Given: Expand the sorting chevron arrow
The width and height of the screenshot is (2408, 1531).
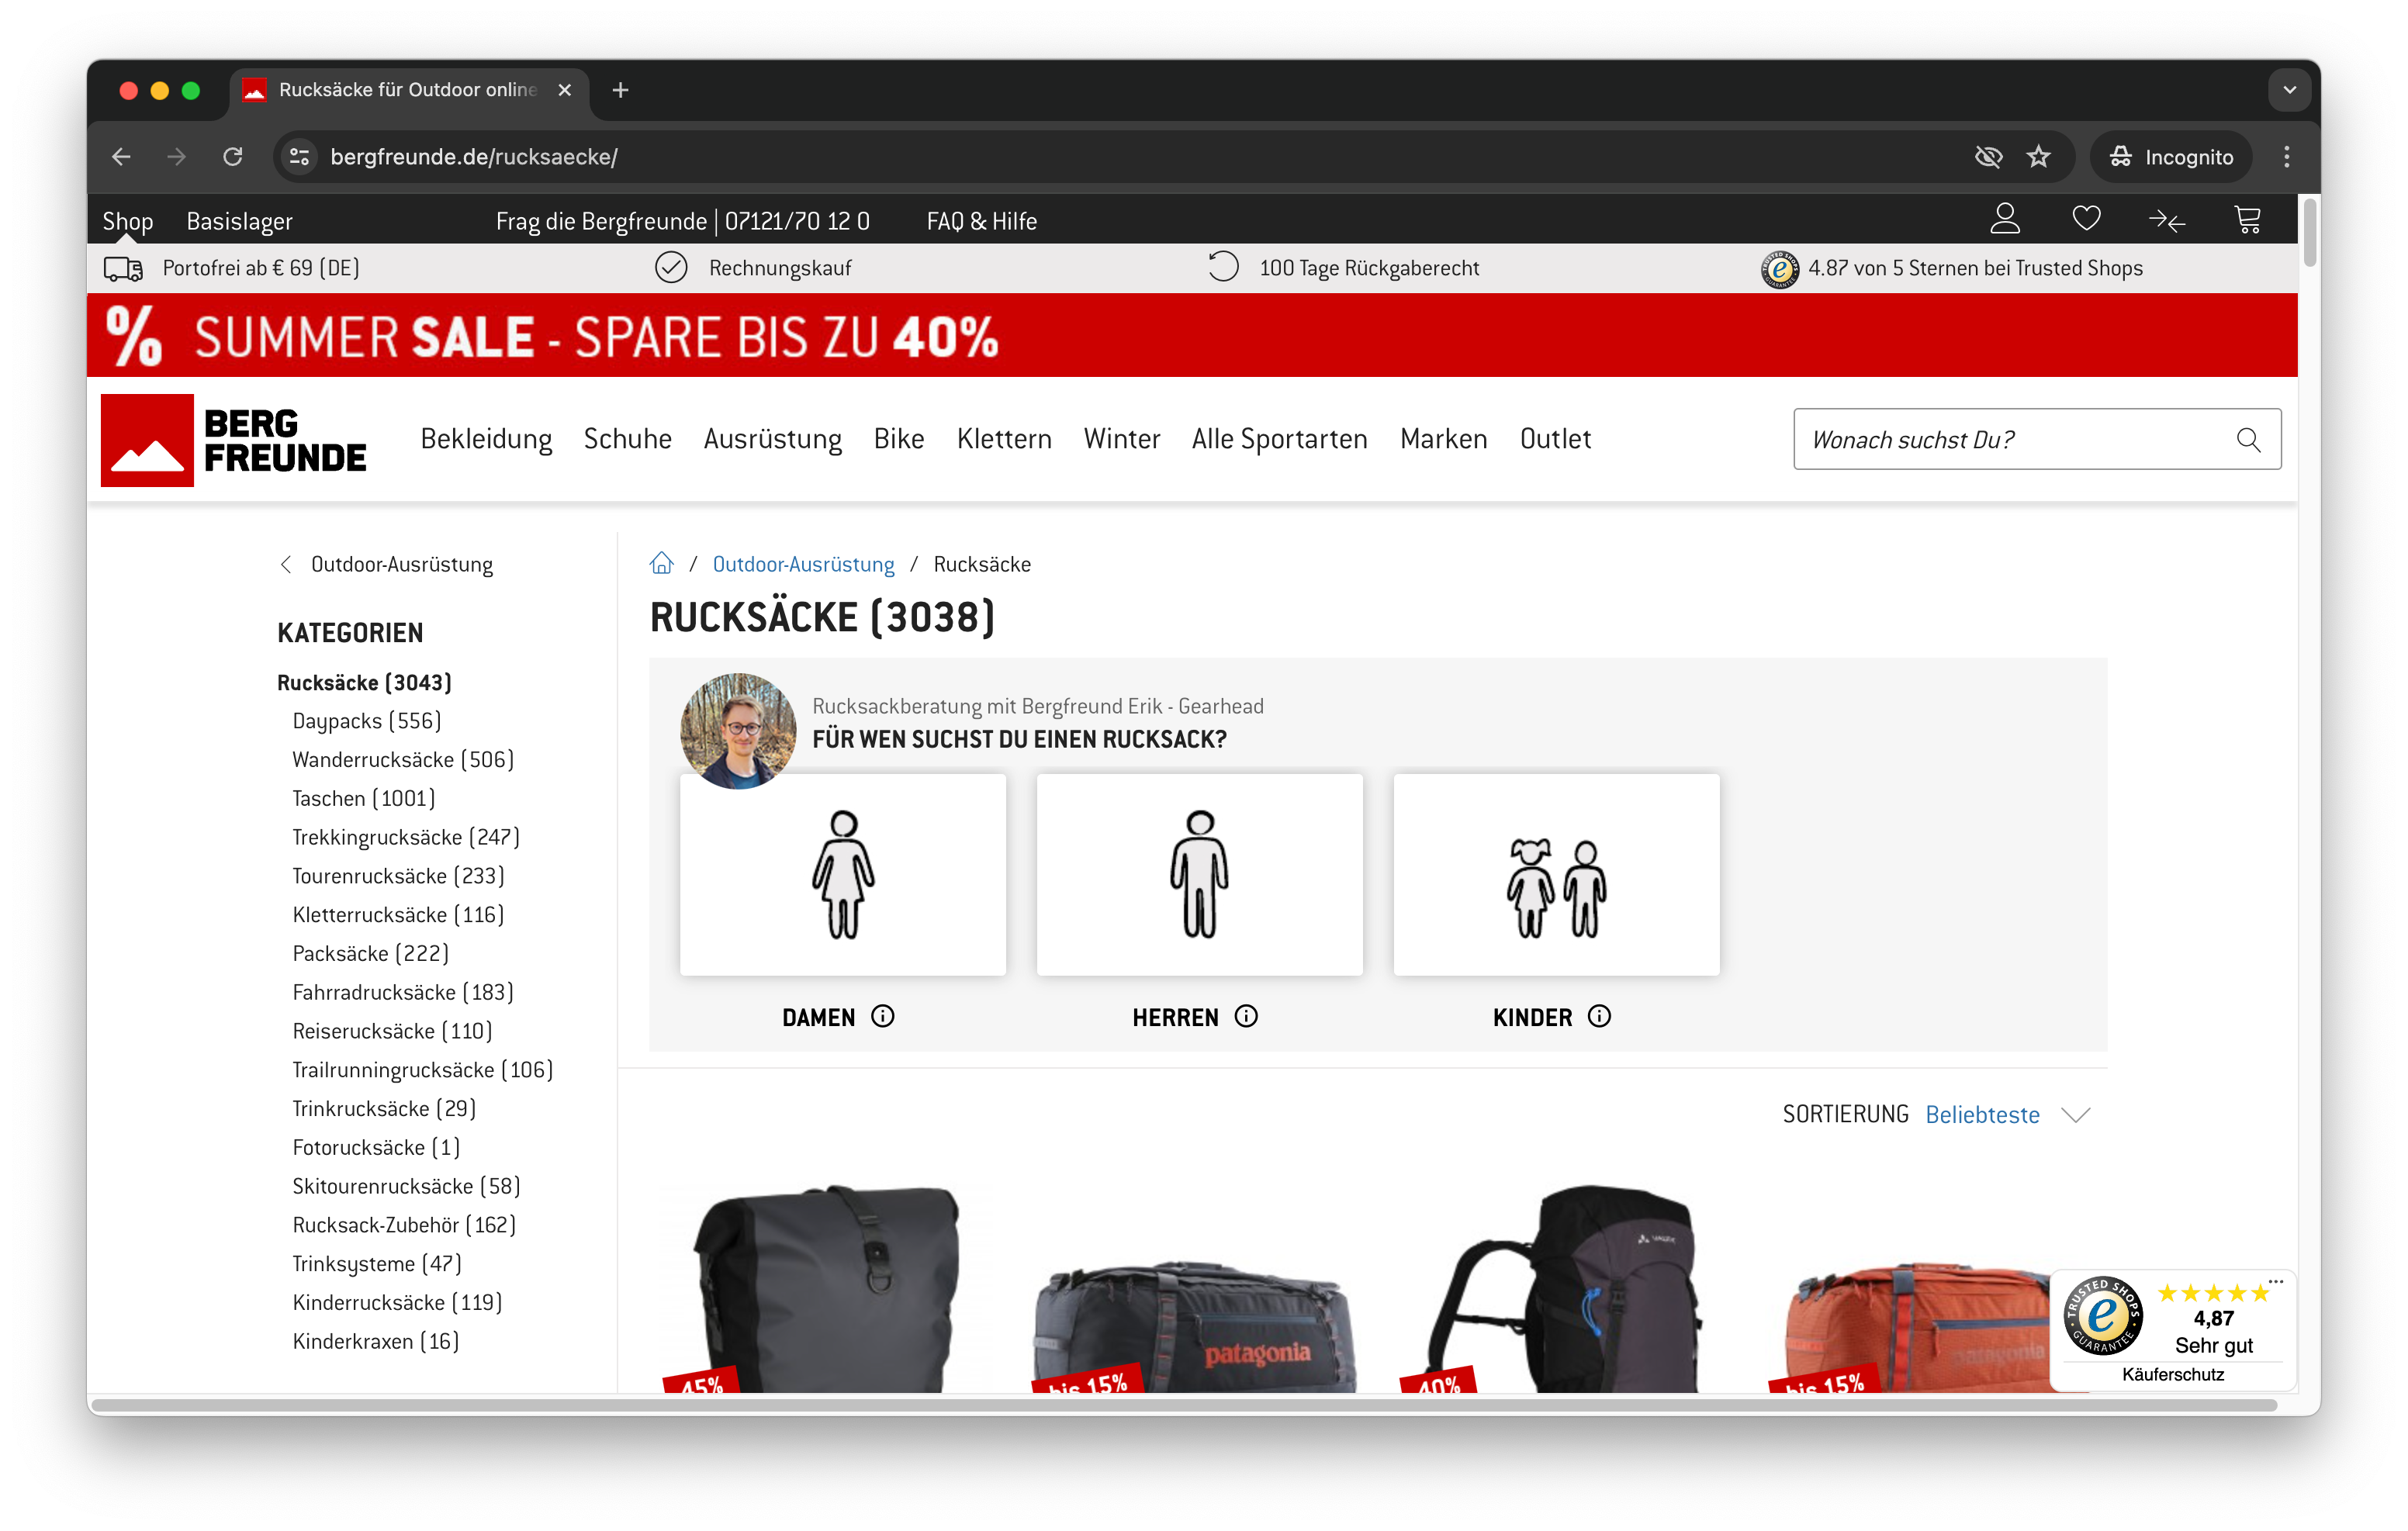Looking at the screenshot, I should [x=2076, y=1115].
